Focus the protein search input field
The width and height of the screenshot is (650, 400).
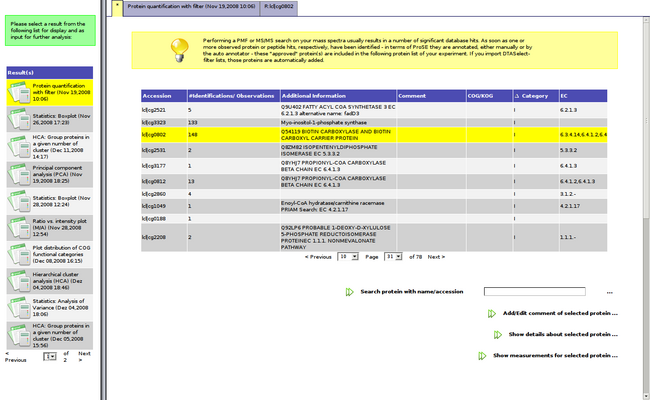pos(535,292)
